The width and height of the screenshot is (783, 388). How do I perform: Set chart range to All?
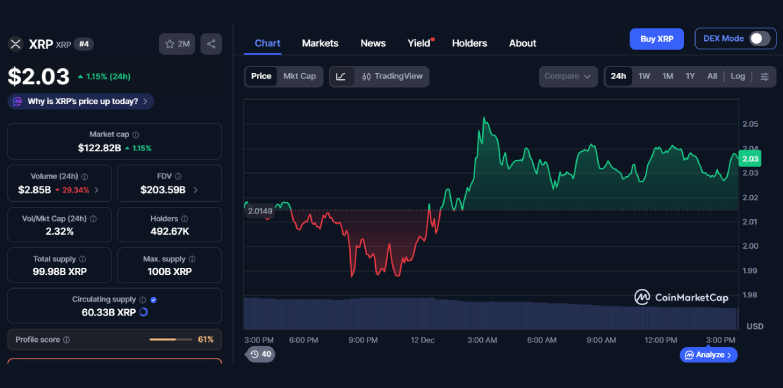pos(712,76)
